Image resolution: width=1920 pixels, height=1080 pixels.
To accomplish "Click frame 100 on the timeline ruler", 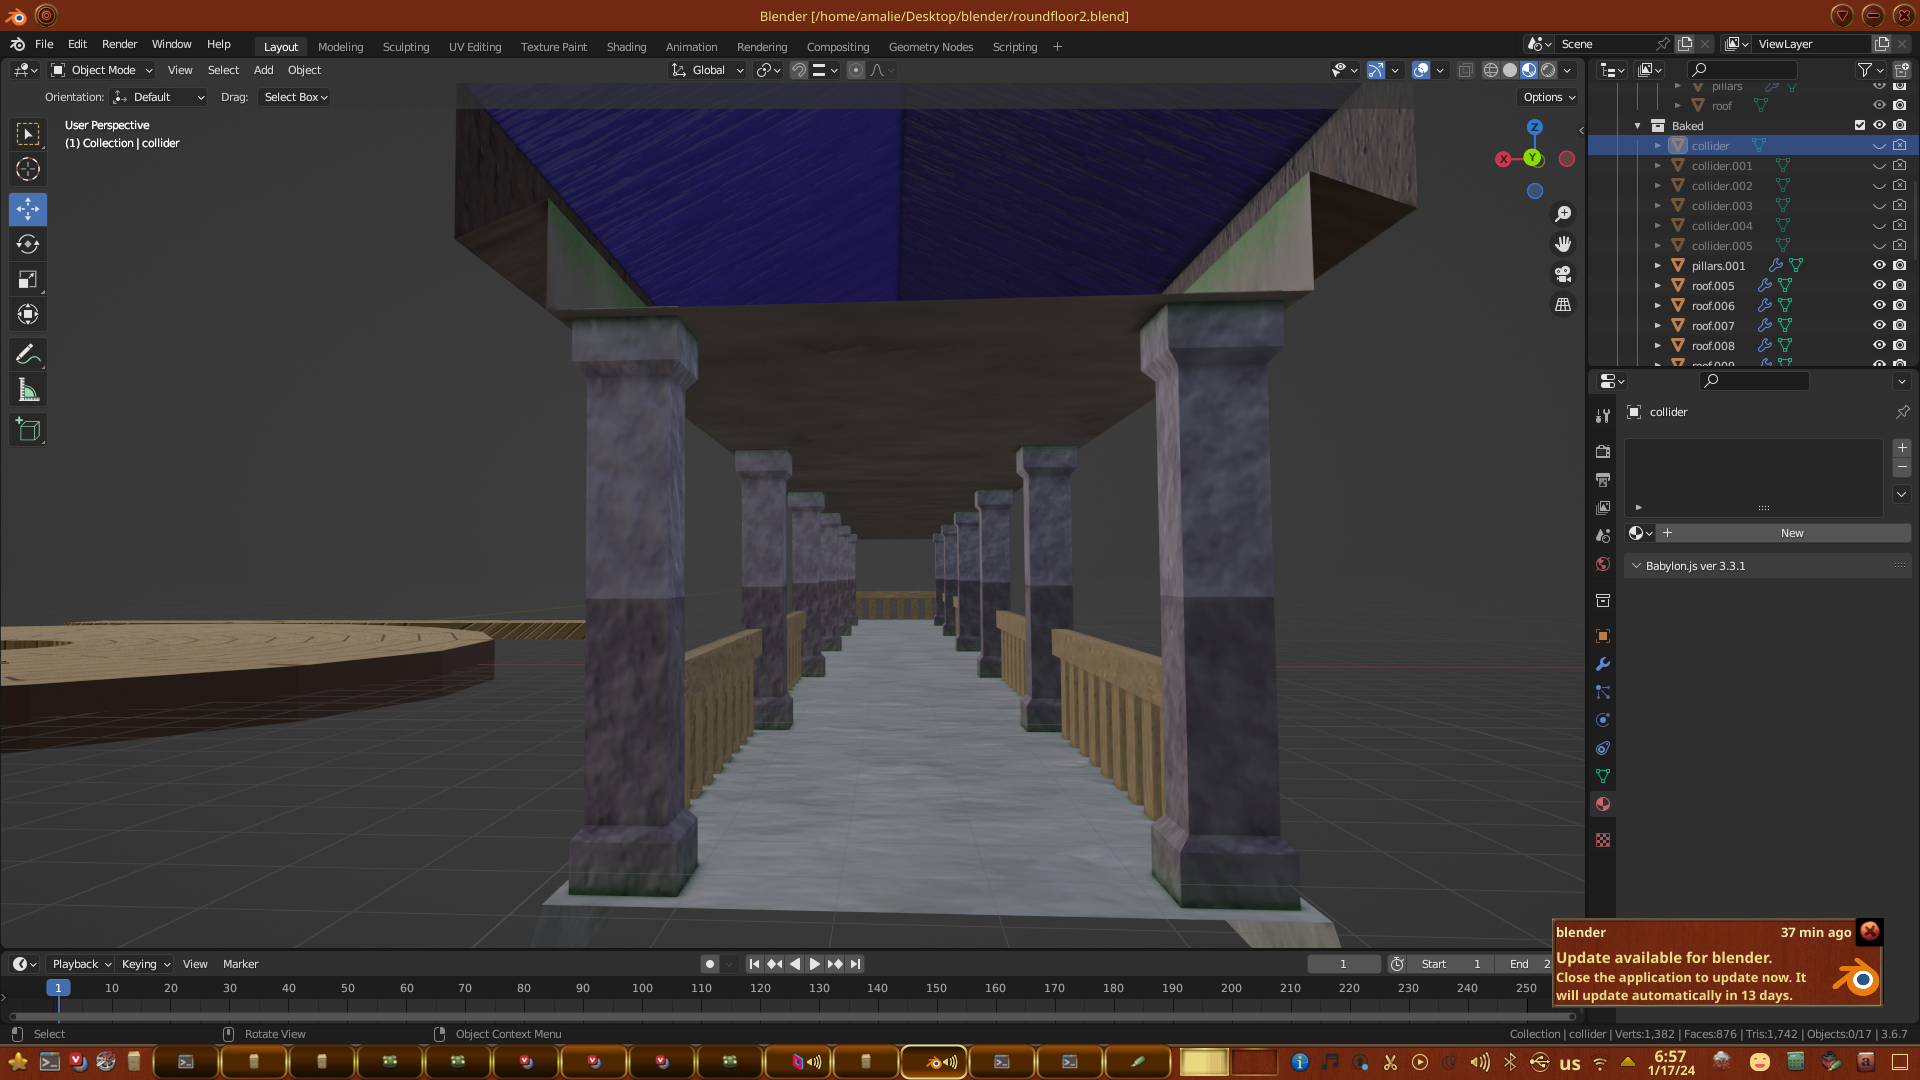I will click(x=642, y=988).
